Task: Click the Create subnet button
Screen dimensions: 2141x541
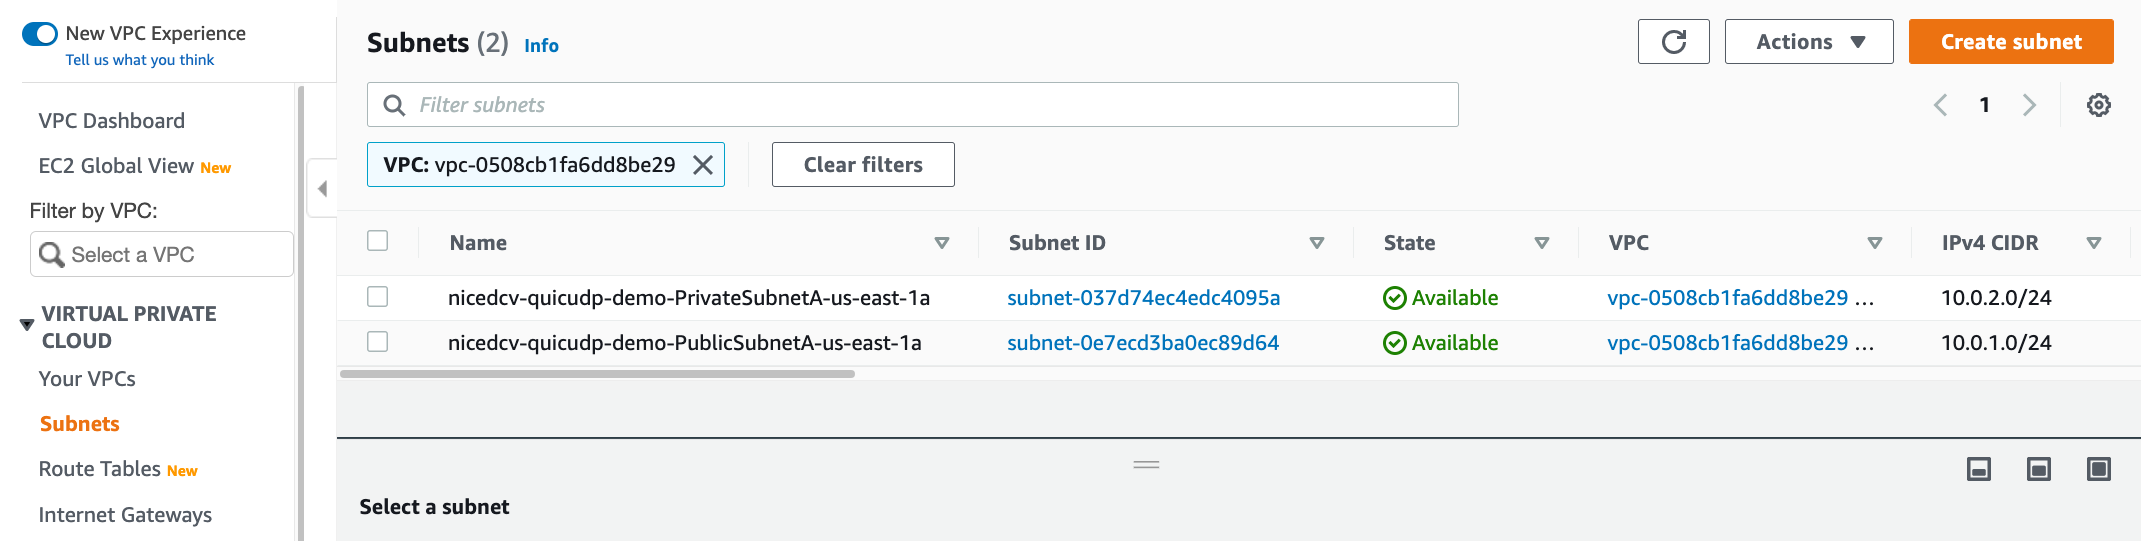Action: pos(2010,42)
